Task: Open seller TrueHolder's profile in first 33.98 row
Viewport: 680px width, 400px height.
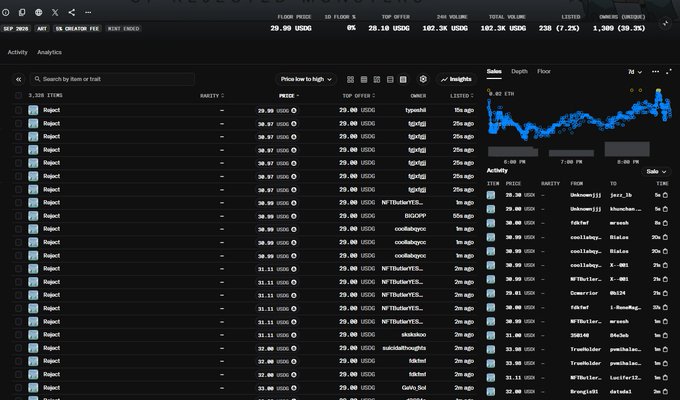Action: pyautogui.click(x=585, y=349)
